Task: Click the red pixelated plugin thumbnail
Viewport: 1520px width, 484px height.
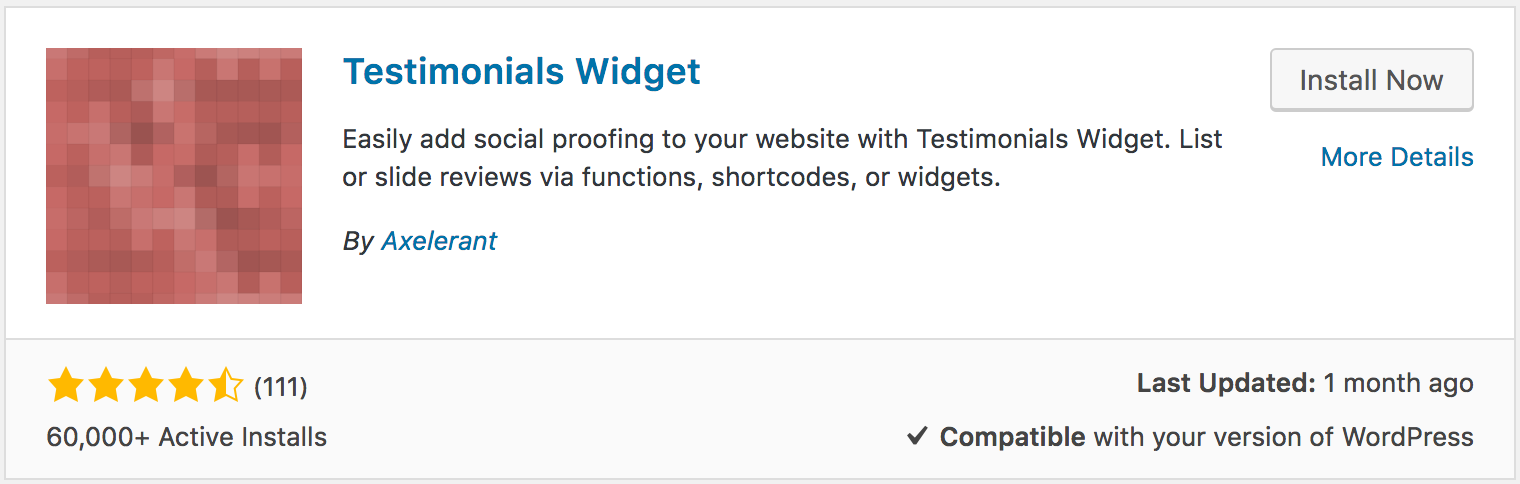Action: (174, 176)
